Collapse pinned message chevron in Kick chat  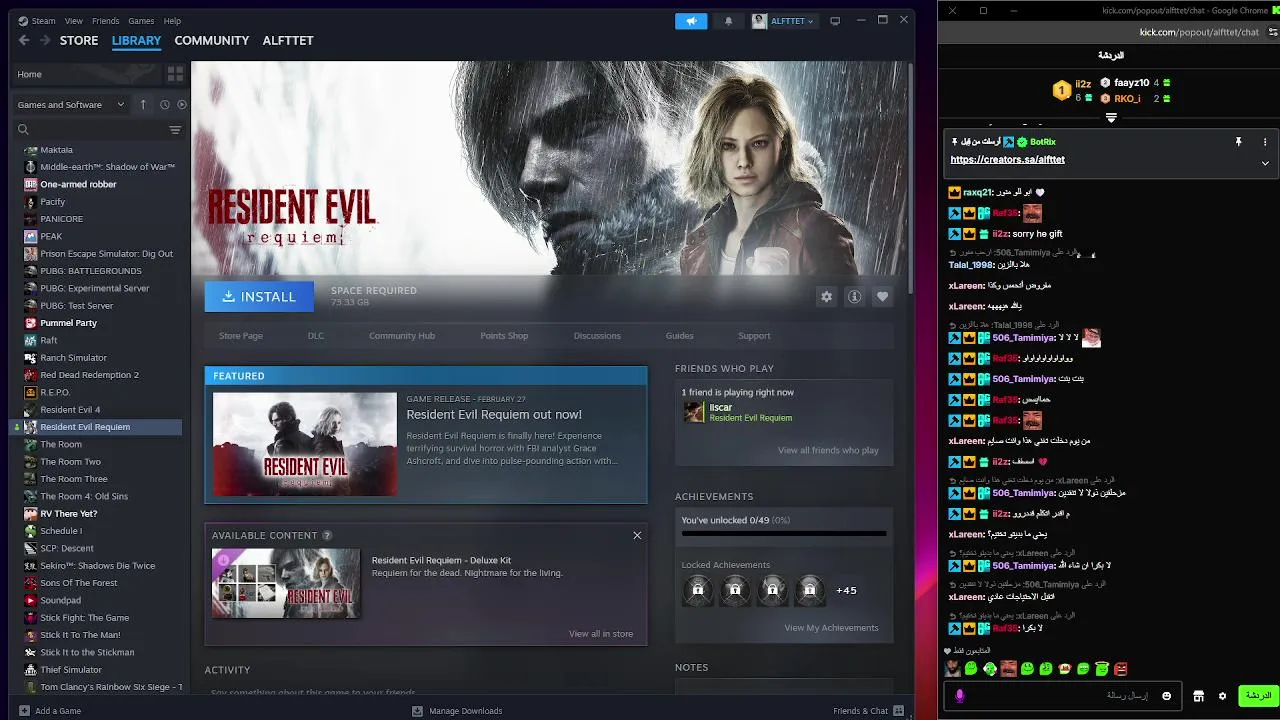point(1265,163)
